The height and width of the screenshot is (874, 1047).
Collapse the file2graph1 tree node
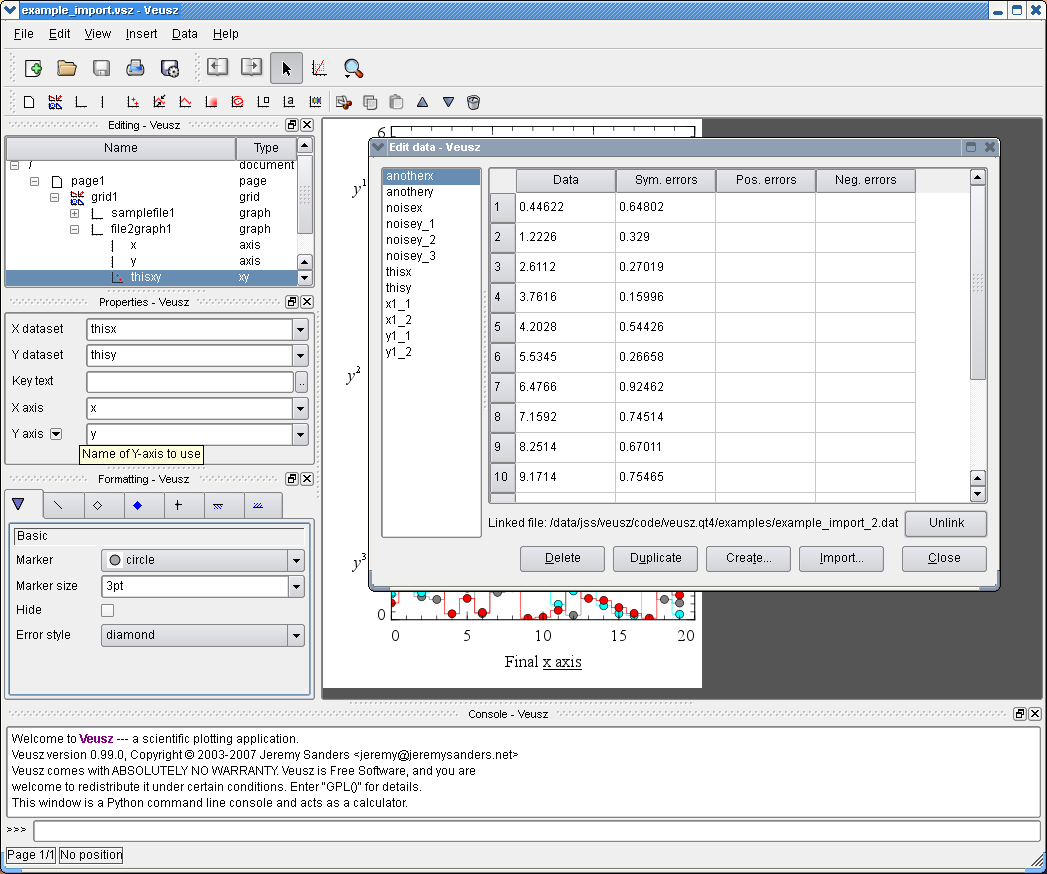pos(75,229)
